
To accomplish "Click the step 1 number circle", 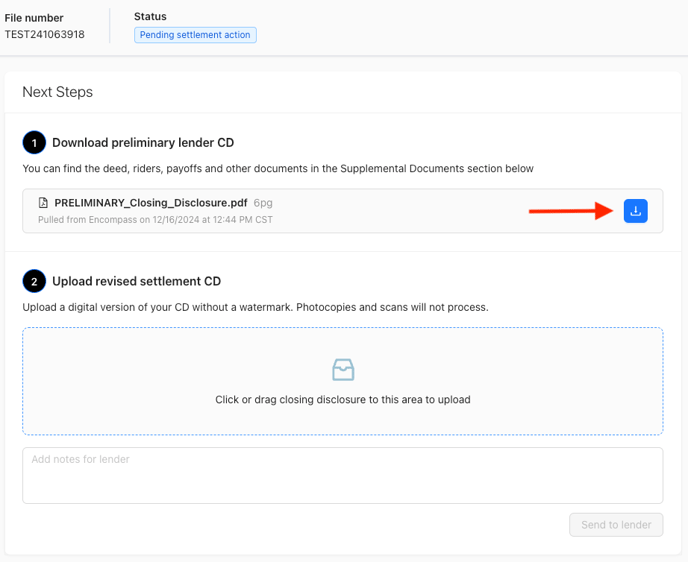I will [x=34, y=143].
